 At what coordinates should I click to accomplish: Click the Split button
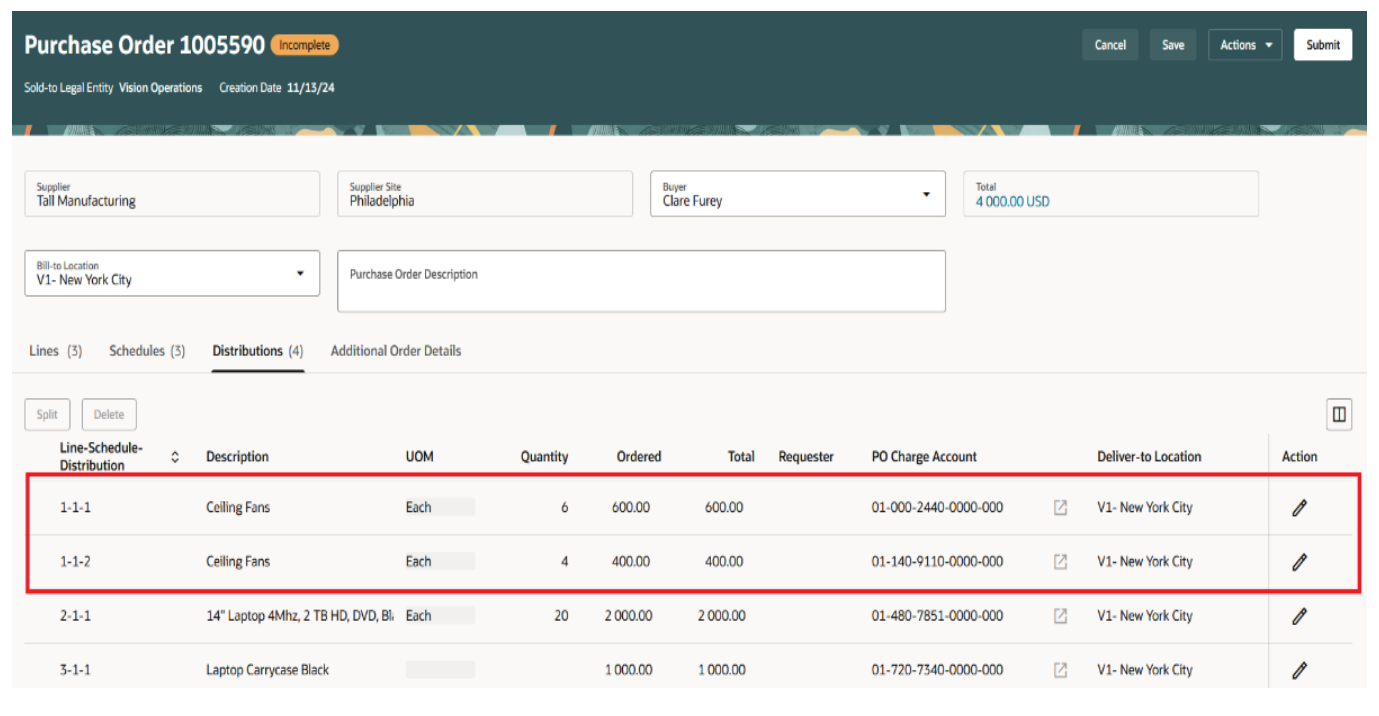click(x=46, y=414)
